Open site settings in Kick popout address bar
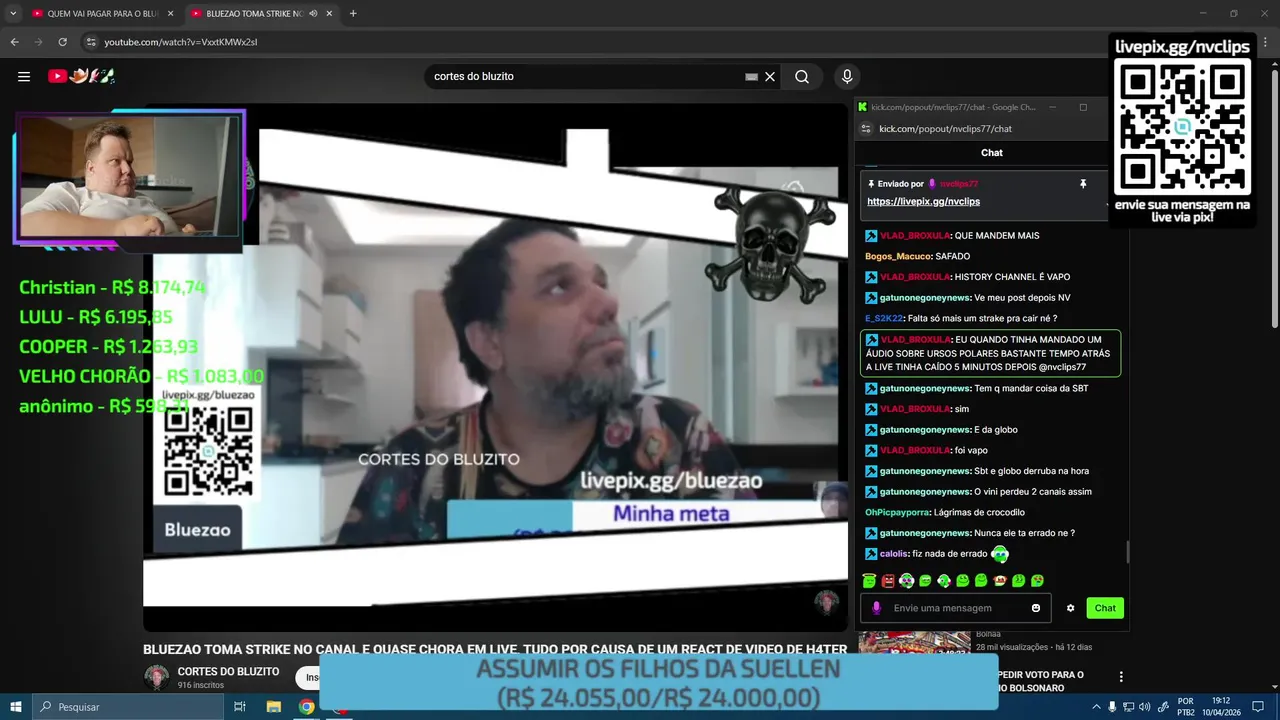Image resolution: width=1280 pixels, height=720 pixels. pyautogui.click(x=866, y=128)
